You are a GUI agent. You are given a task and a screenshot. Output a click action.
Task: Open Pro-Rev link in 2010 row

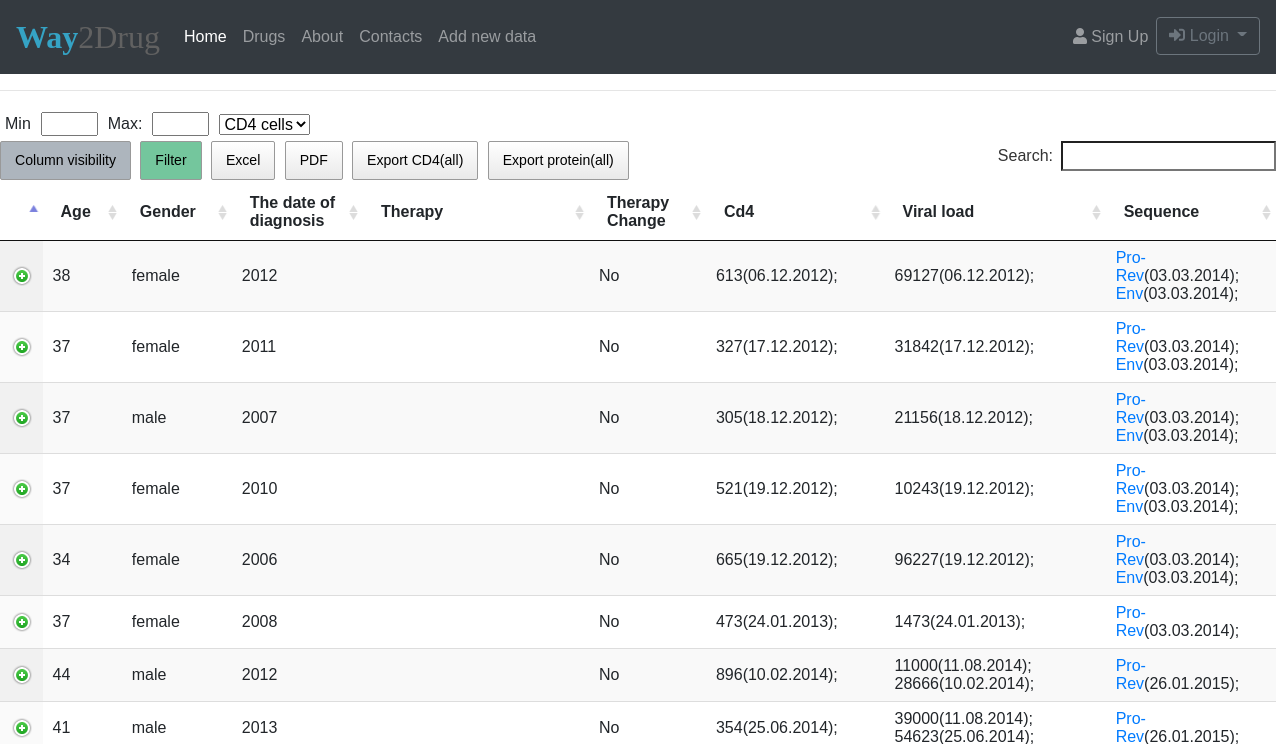coord(1130,479)
